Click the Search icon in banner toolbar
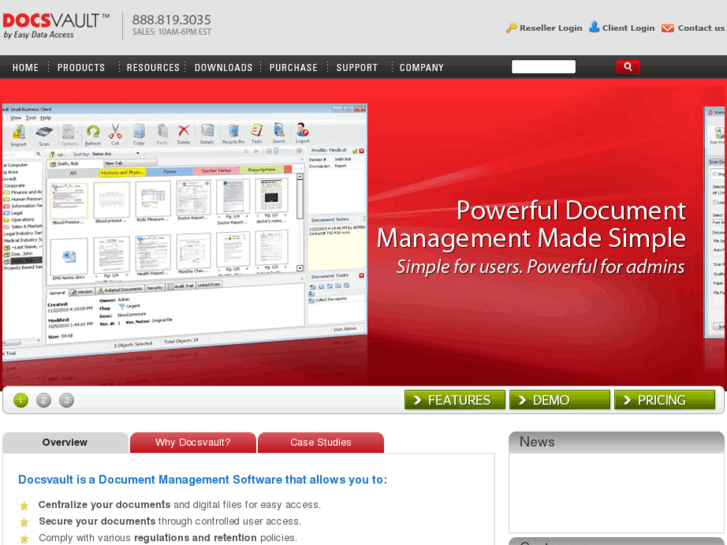Image resolution: width=727 pixels, height=545 pixels. coord(279,132)
